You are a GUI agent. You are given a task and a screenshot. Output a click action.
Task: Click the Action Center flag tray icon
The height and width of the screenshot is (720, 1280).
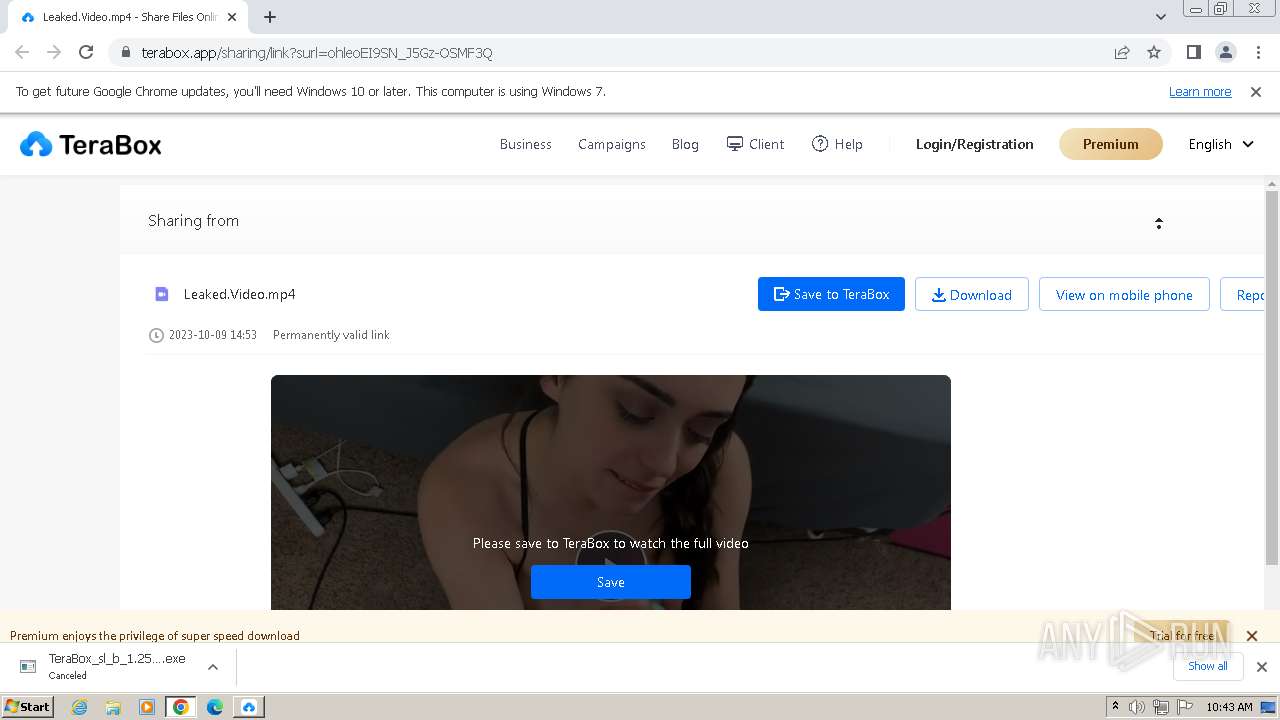[1183, 707]
